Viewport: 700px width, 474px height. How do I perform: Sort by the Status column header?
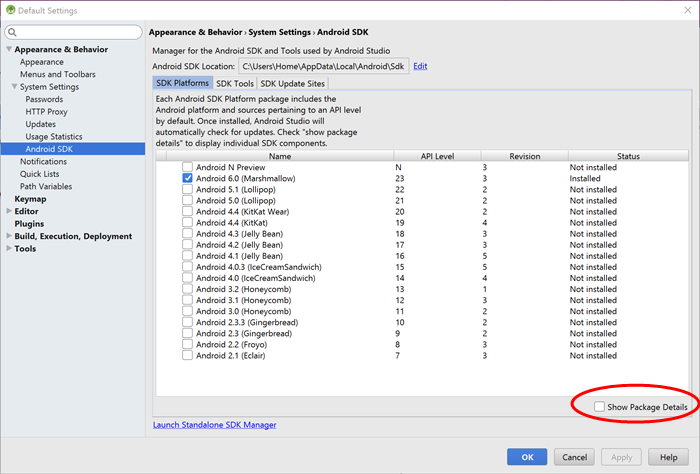tap(628, 156)
